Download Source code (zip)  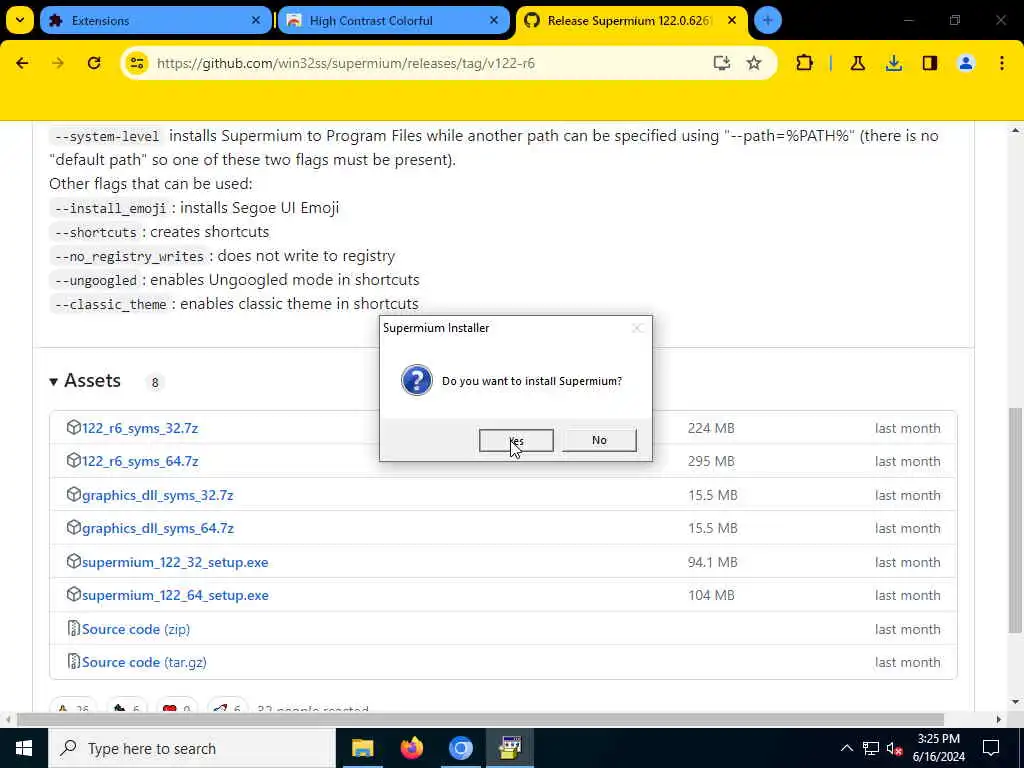pyautogui.click(x=136, y=630)
